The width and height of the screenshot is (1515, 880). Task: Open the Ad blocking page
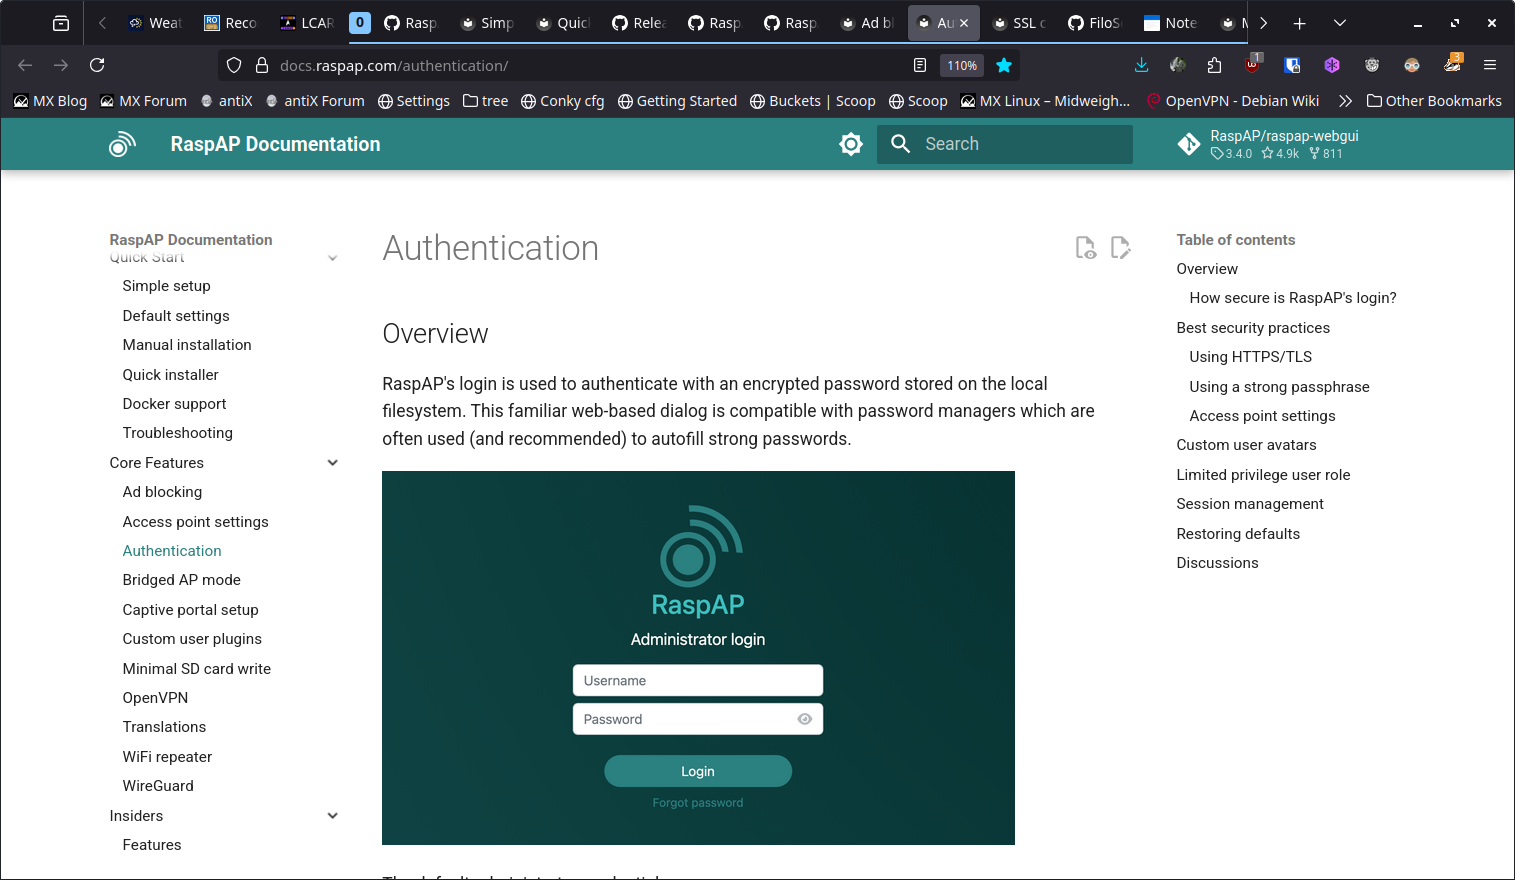coord(162,492)
